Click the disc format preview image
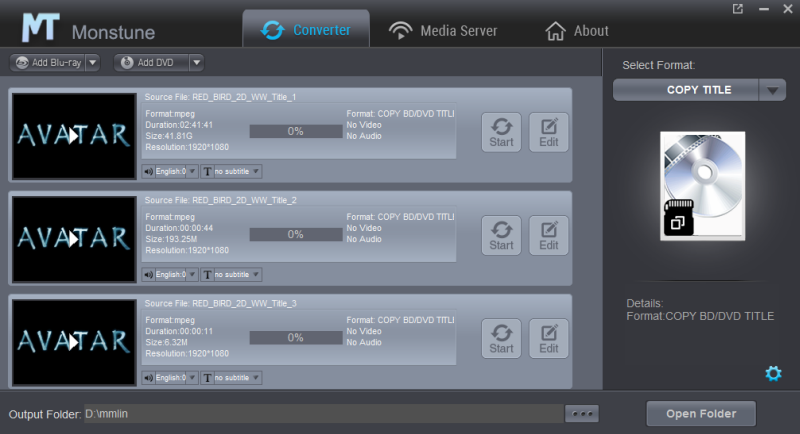Image resolution: width=800 pixels, height=434 pixels. [x=703, y=185]
